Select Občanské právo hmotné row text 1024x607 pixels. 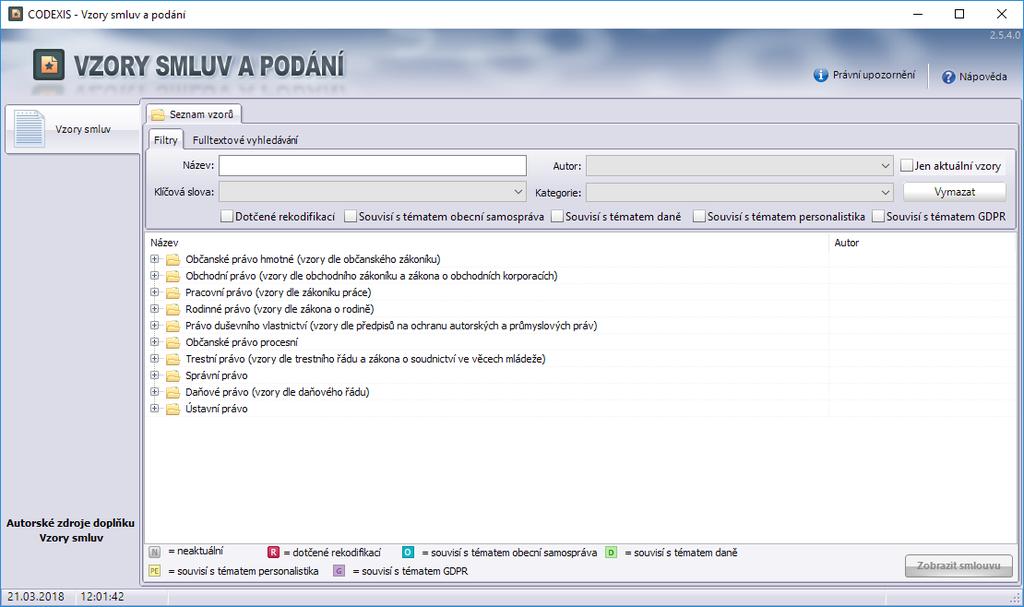tap(313, 259)
